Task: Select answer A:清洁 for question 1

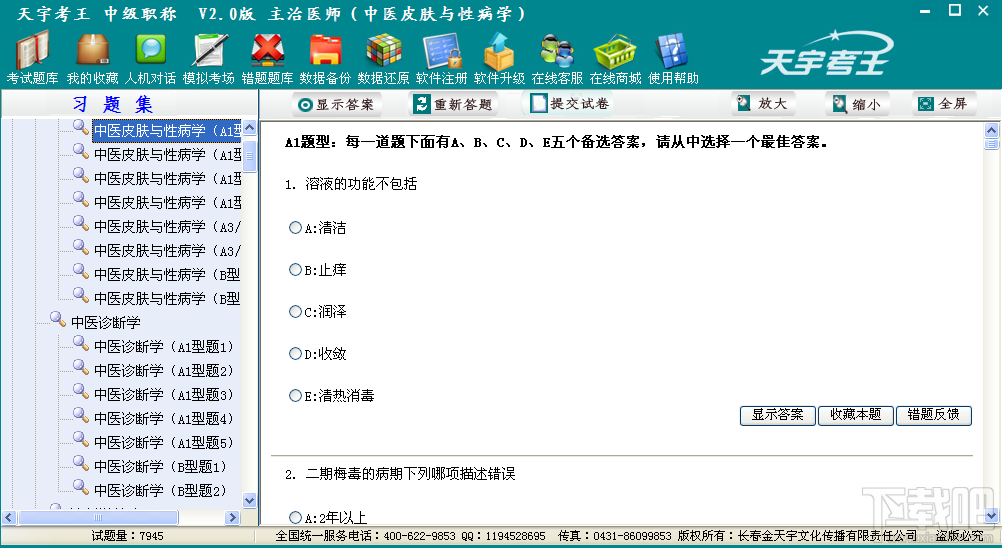Action: pyautogui.click(x=295, y=227)
